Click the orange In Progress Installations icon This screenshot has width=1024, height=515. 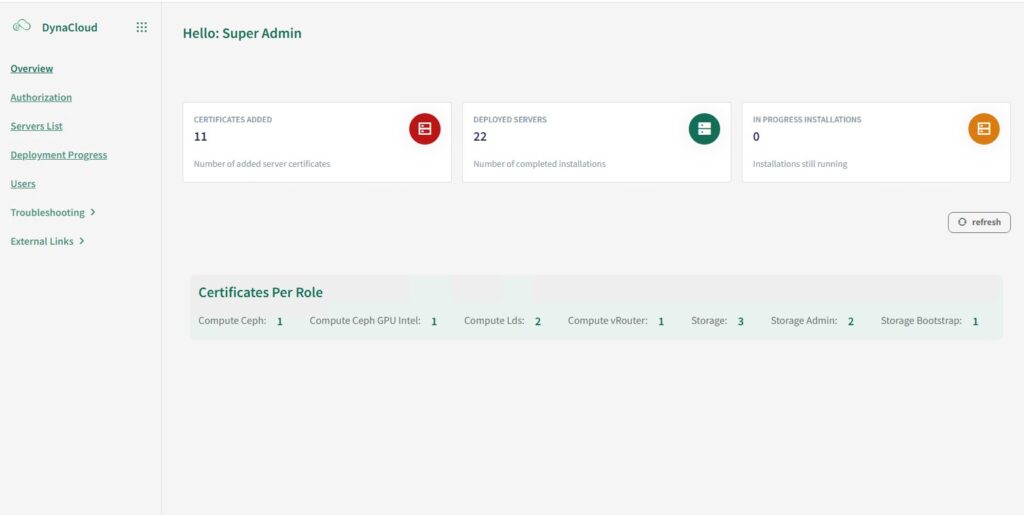click(983, 129)
